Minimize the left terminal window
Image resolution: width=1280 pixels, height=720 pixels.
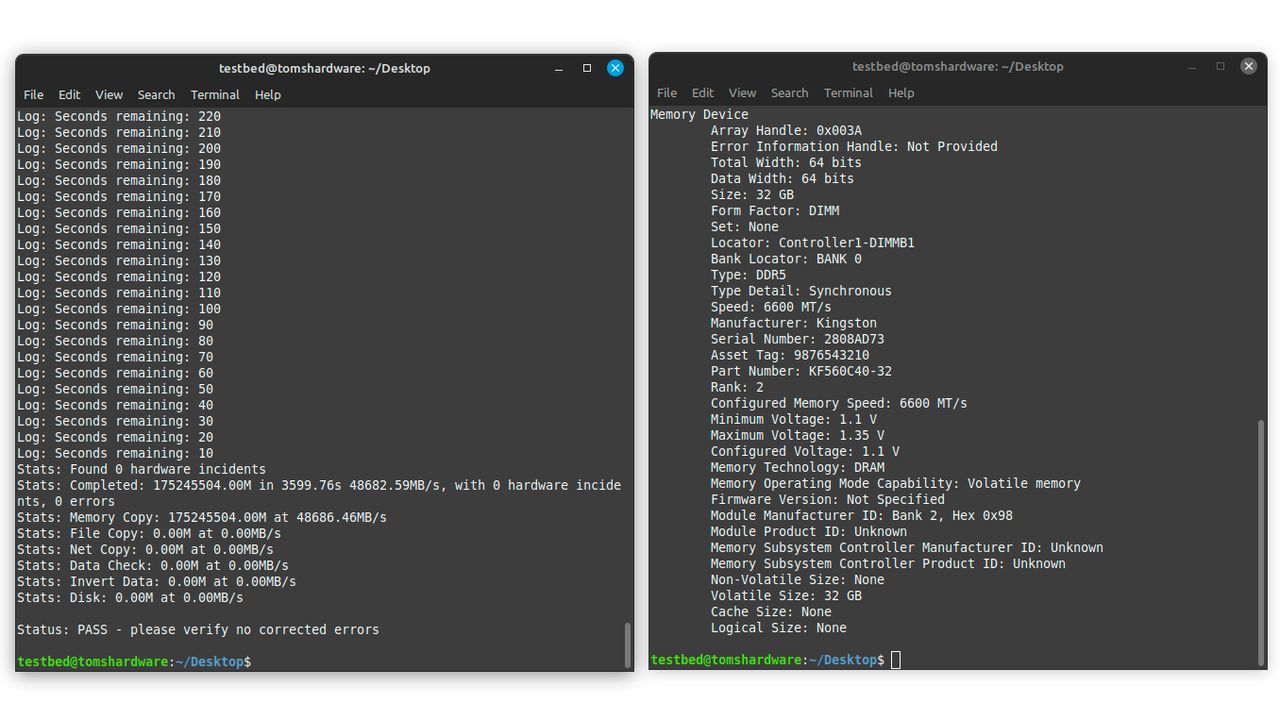(x=559, y=68)
